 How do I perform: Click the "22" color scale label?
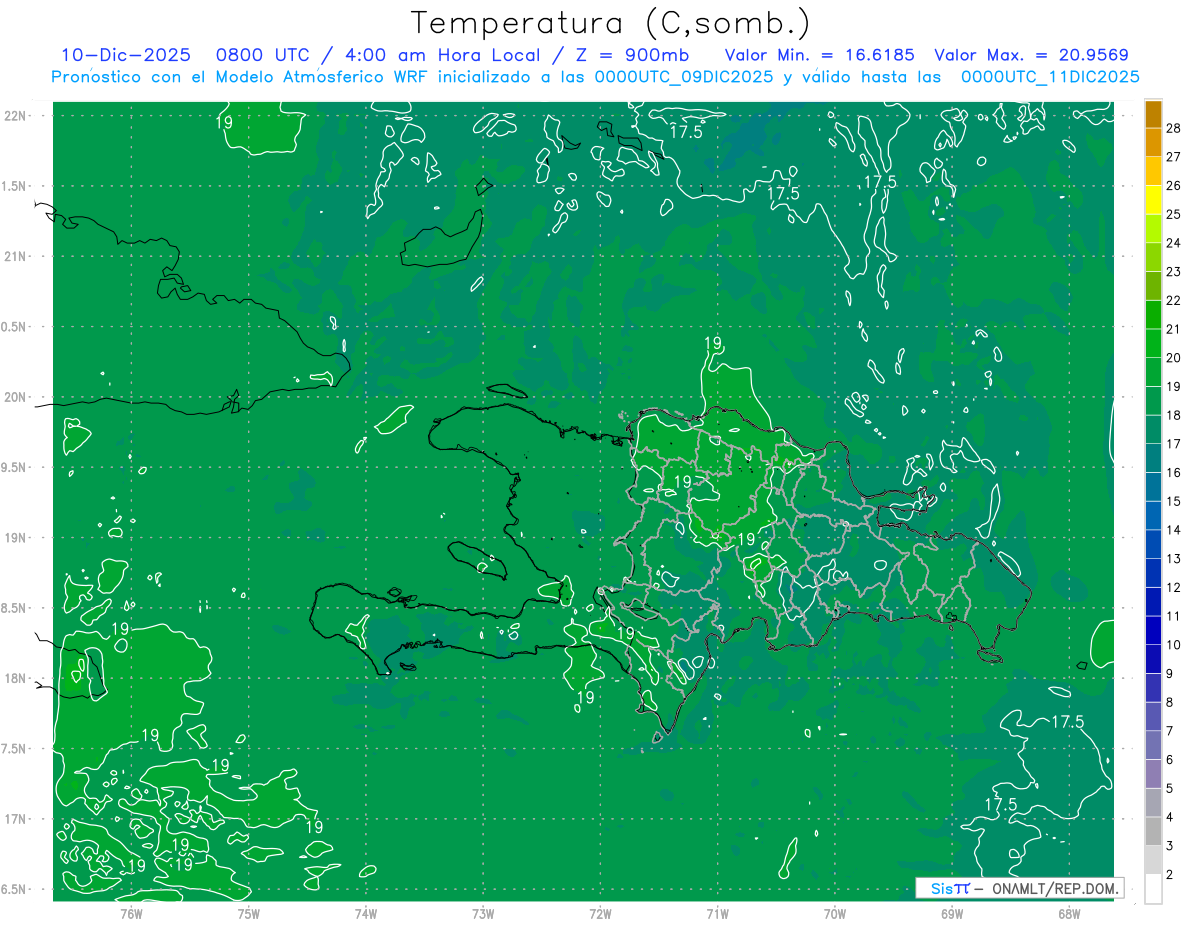1175,301
